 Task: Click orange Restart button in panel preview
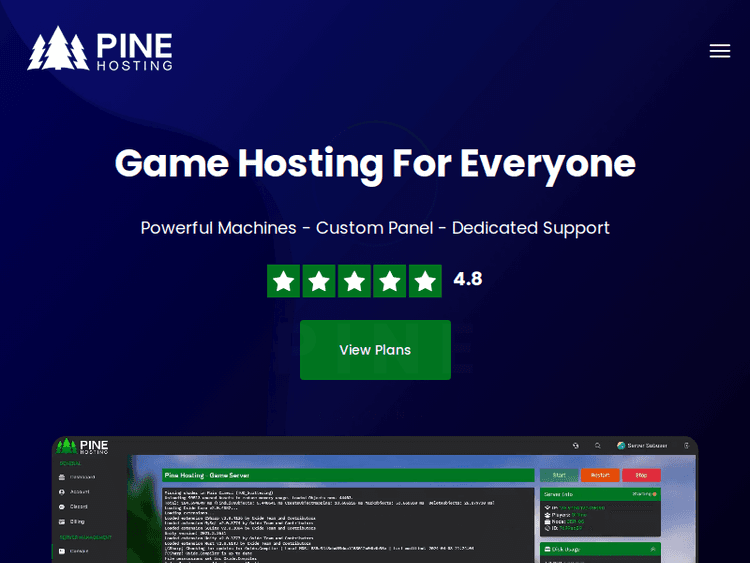click(x=600, y=475)
